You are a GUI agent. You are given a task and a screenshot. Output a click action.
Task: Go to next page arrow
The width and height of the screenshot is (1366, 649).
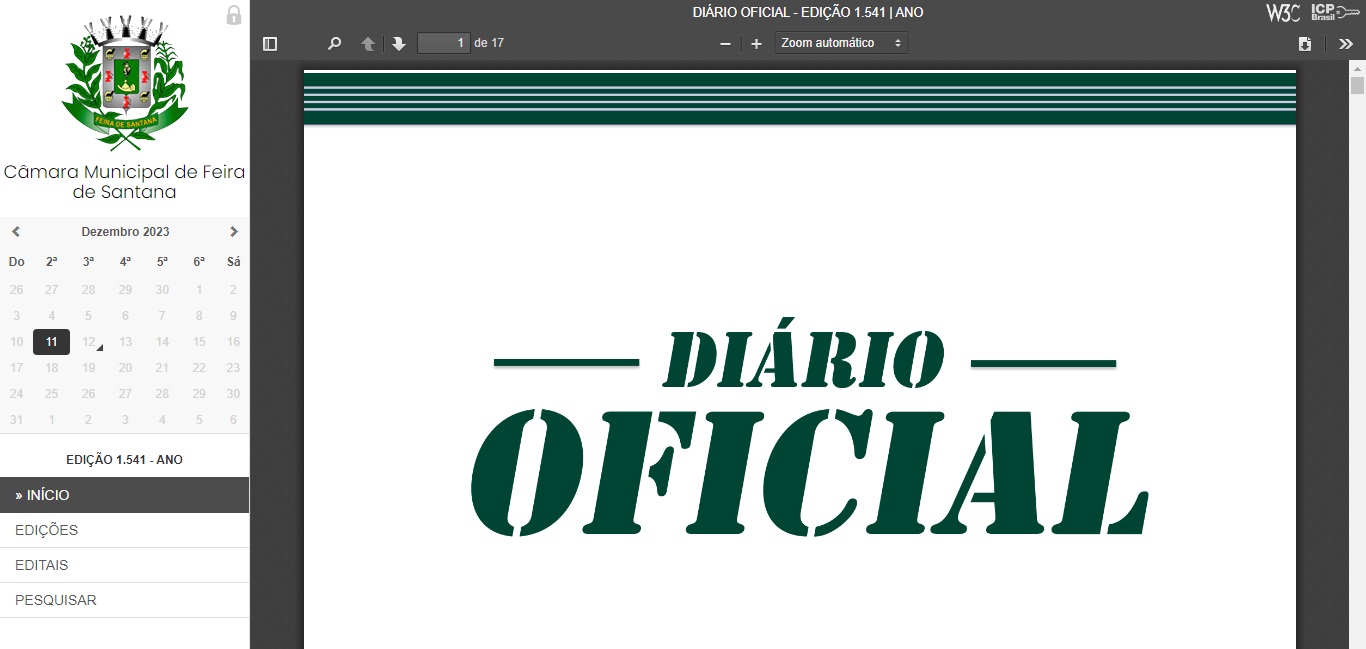pyautogui.click(x=399, y=44)
